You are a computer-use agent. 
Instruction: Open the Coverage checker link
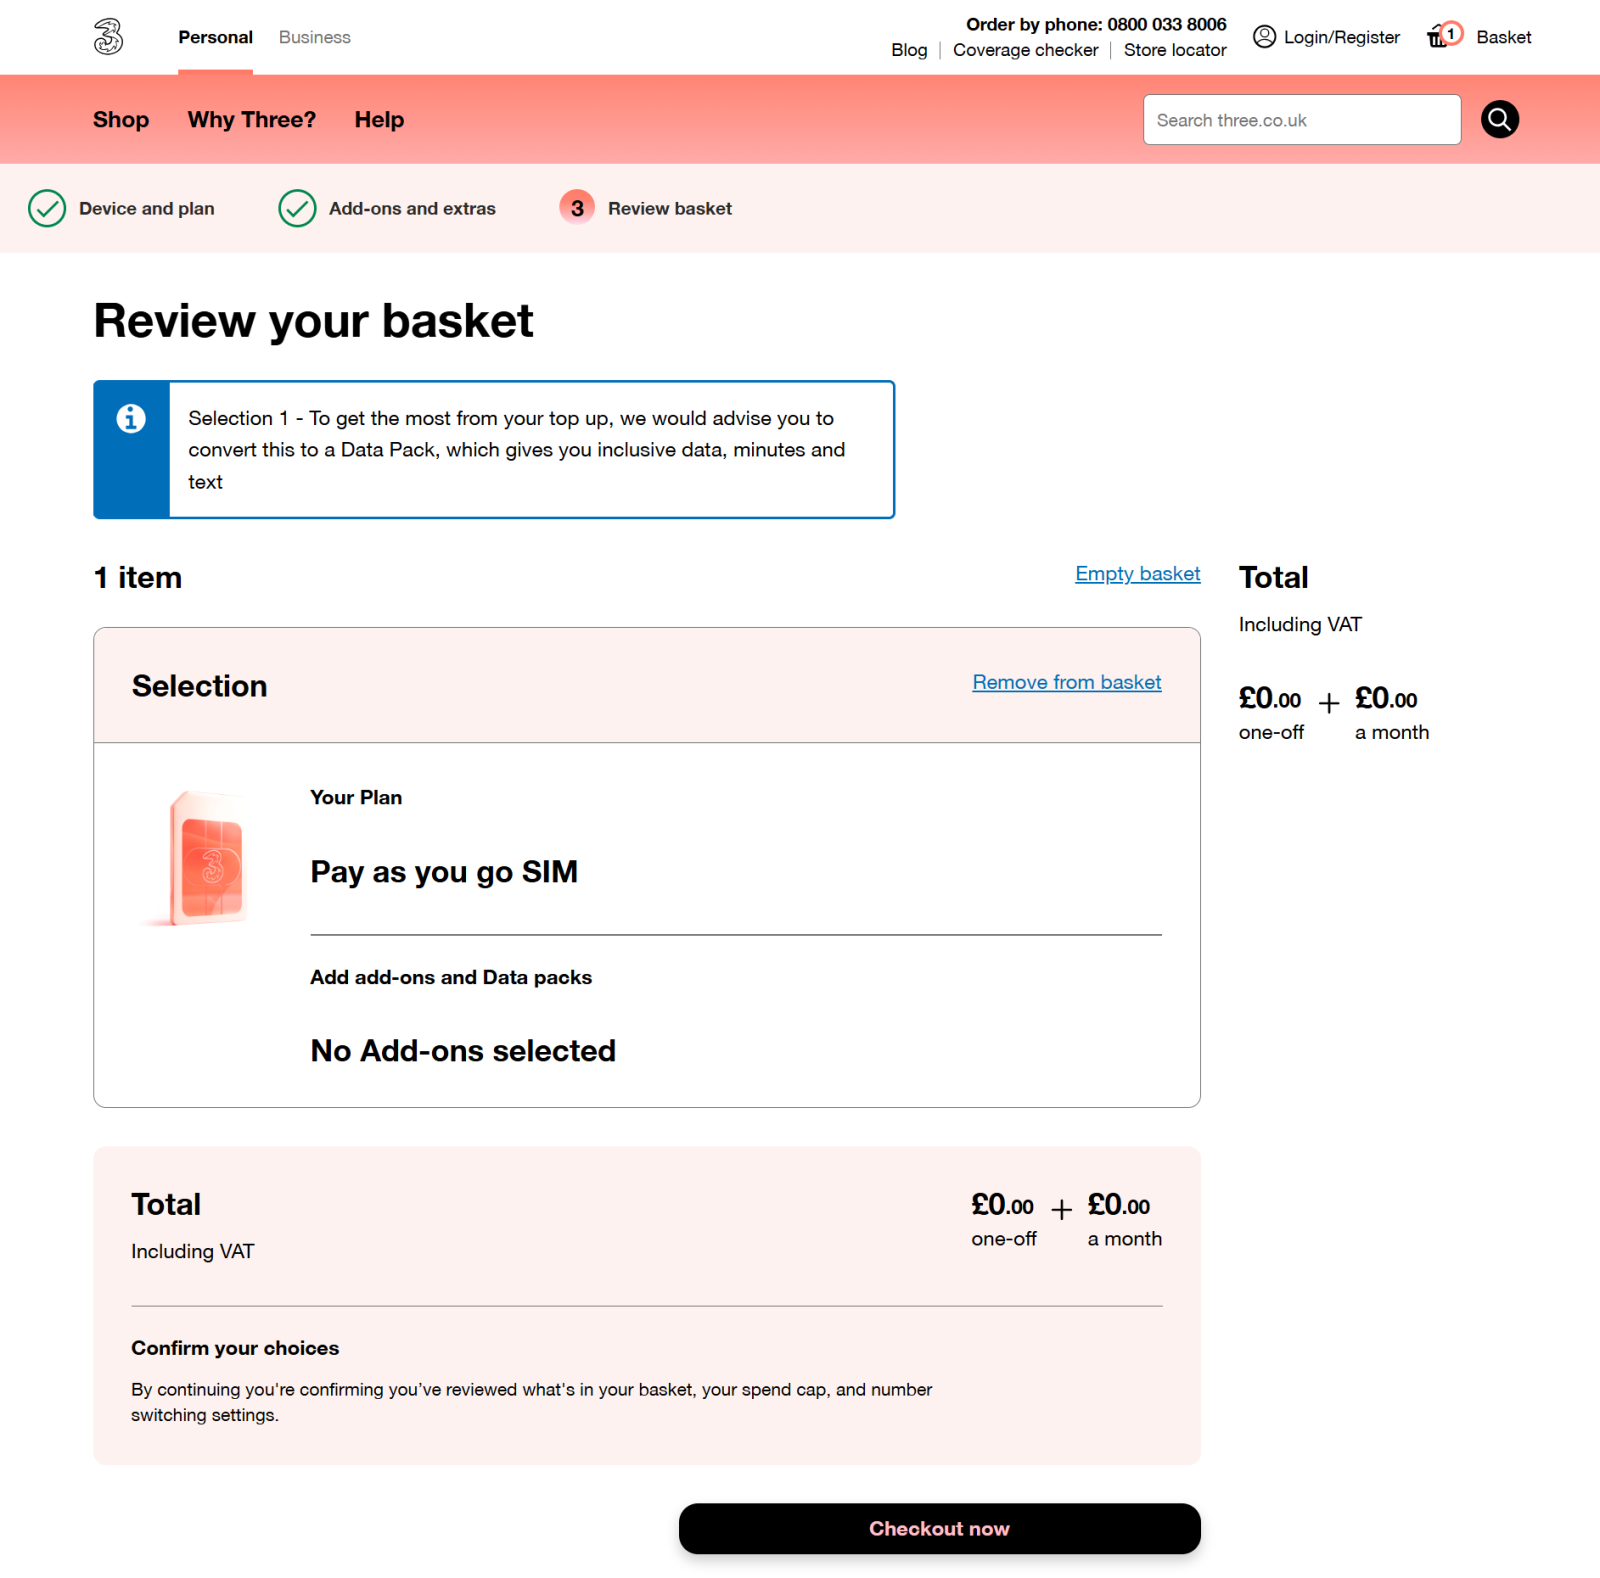coord(1025,50)
